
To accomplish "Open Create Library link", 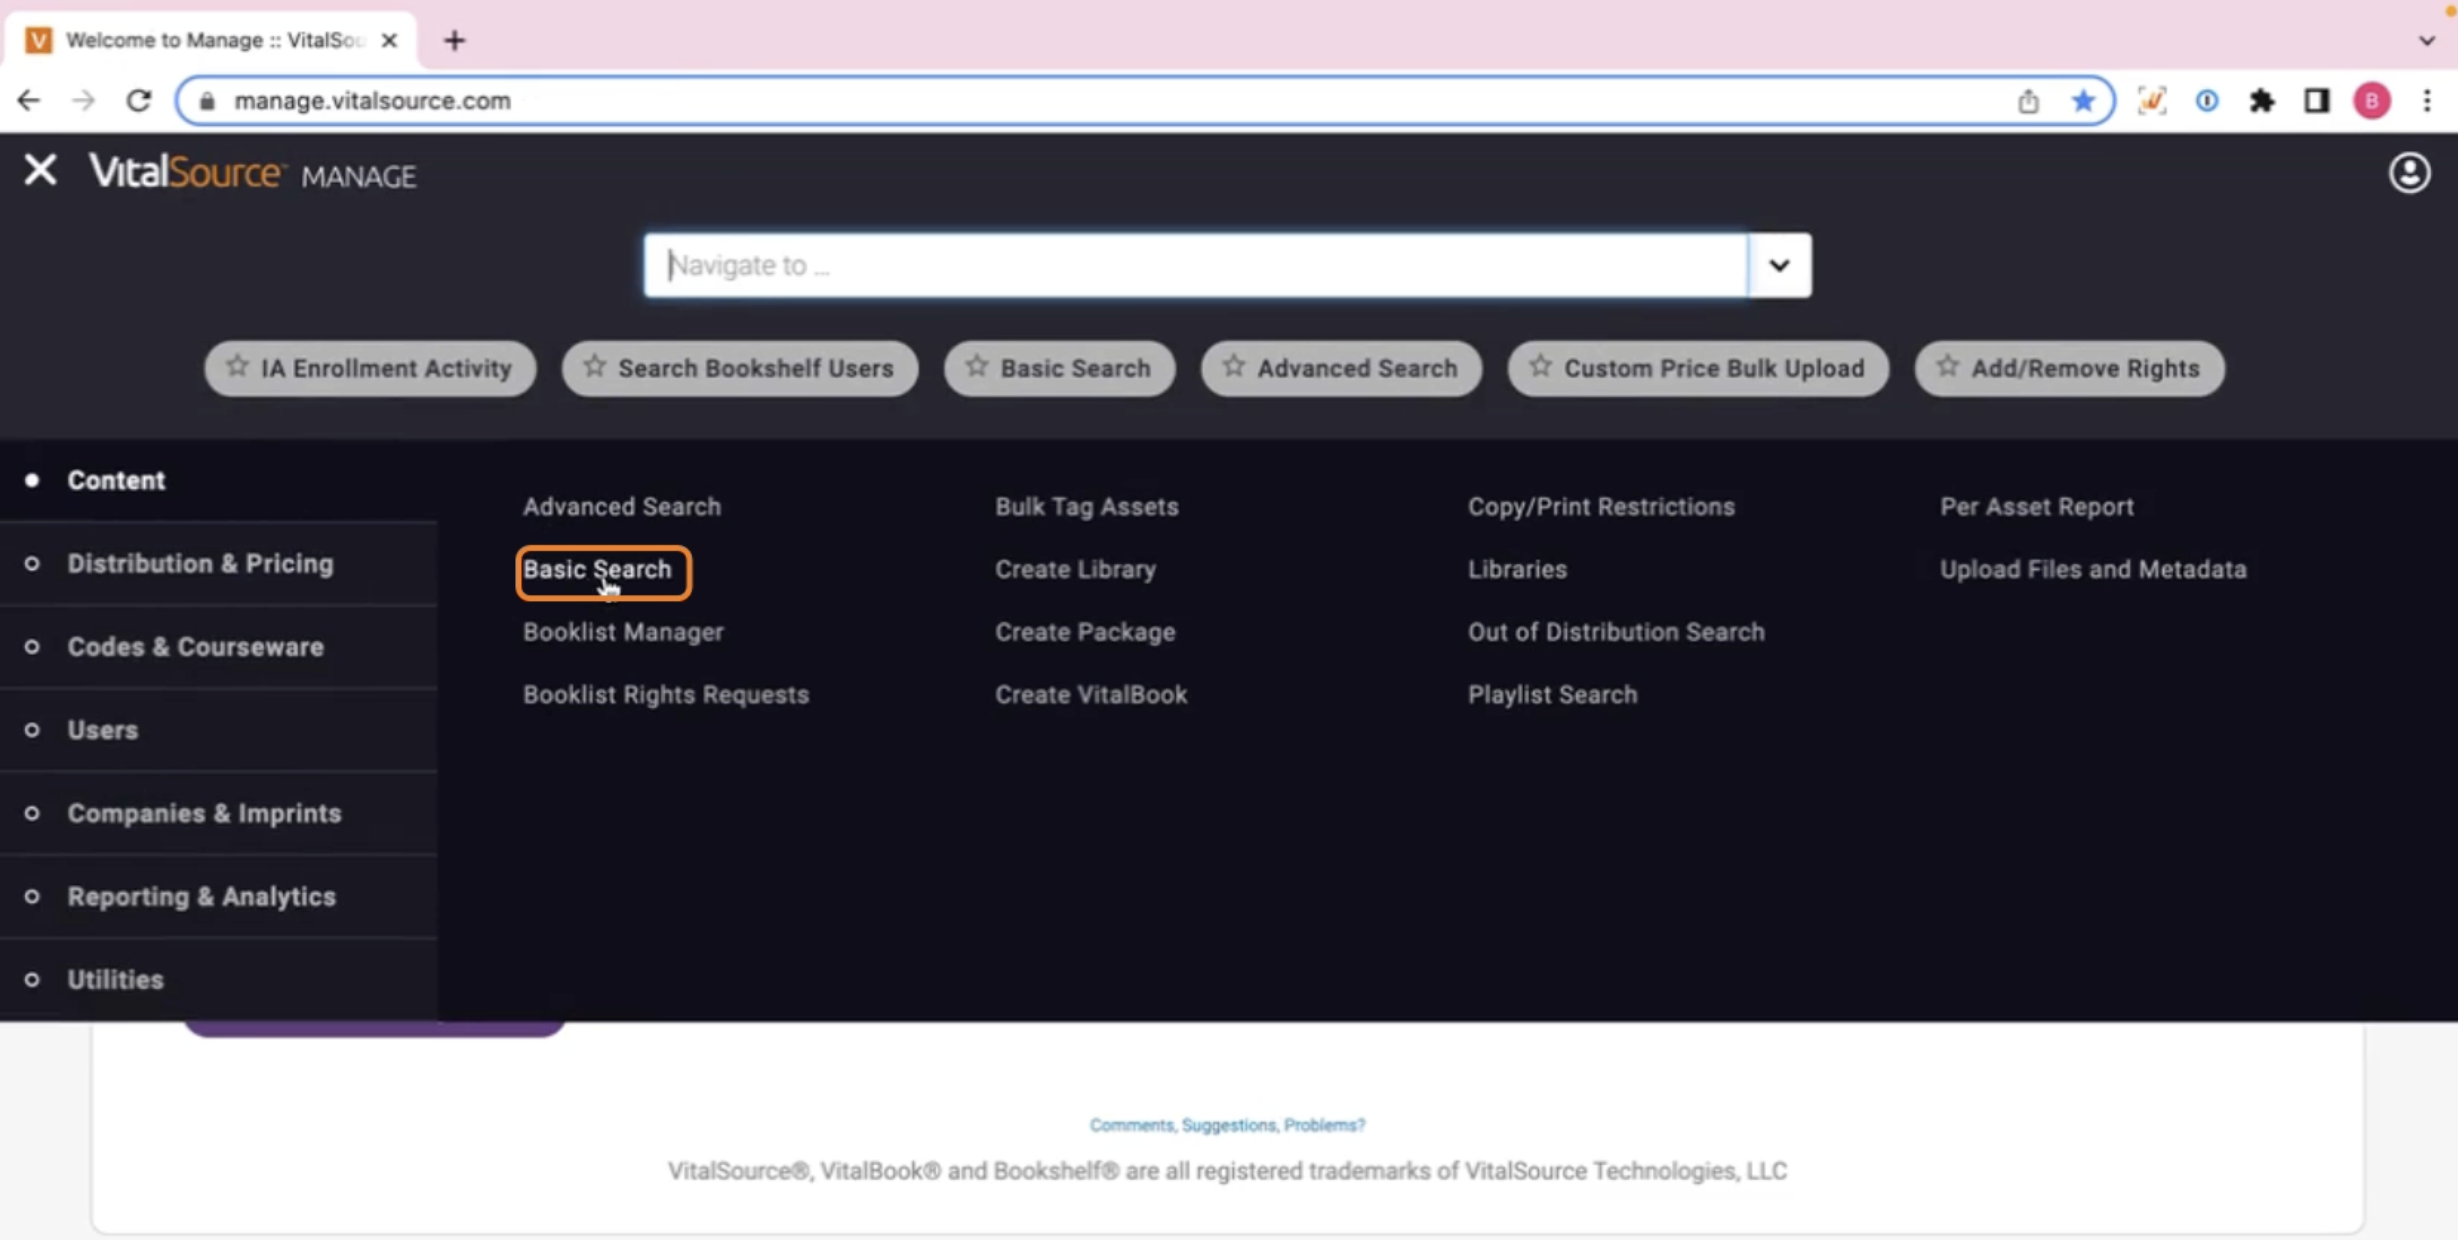I will [x=1075, y=569].
